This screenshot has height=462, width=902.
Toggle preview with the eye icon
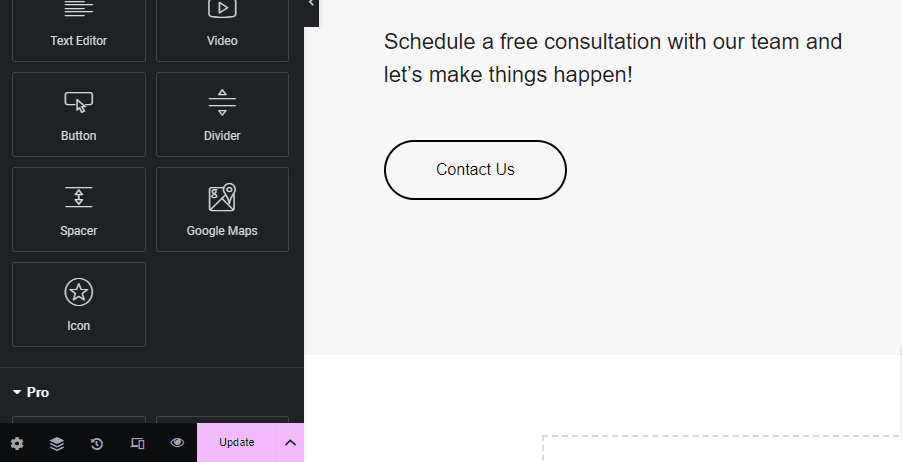click(x=177, y=443)
